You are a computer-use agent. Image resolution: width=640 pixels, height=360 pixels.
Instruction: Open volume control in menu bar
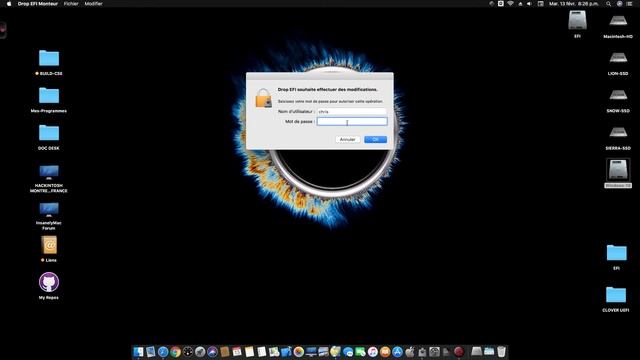tap(529, 4)
